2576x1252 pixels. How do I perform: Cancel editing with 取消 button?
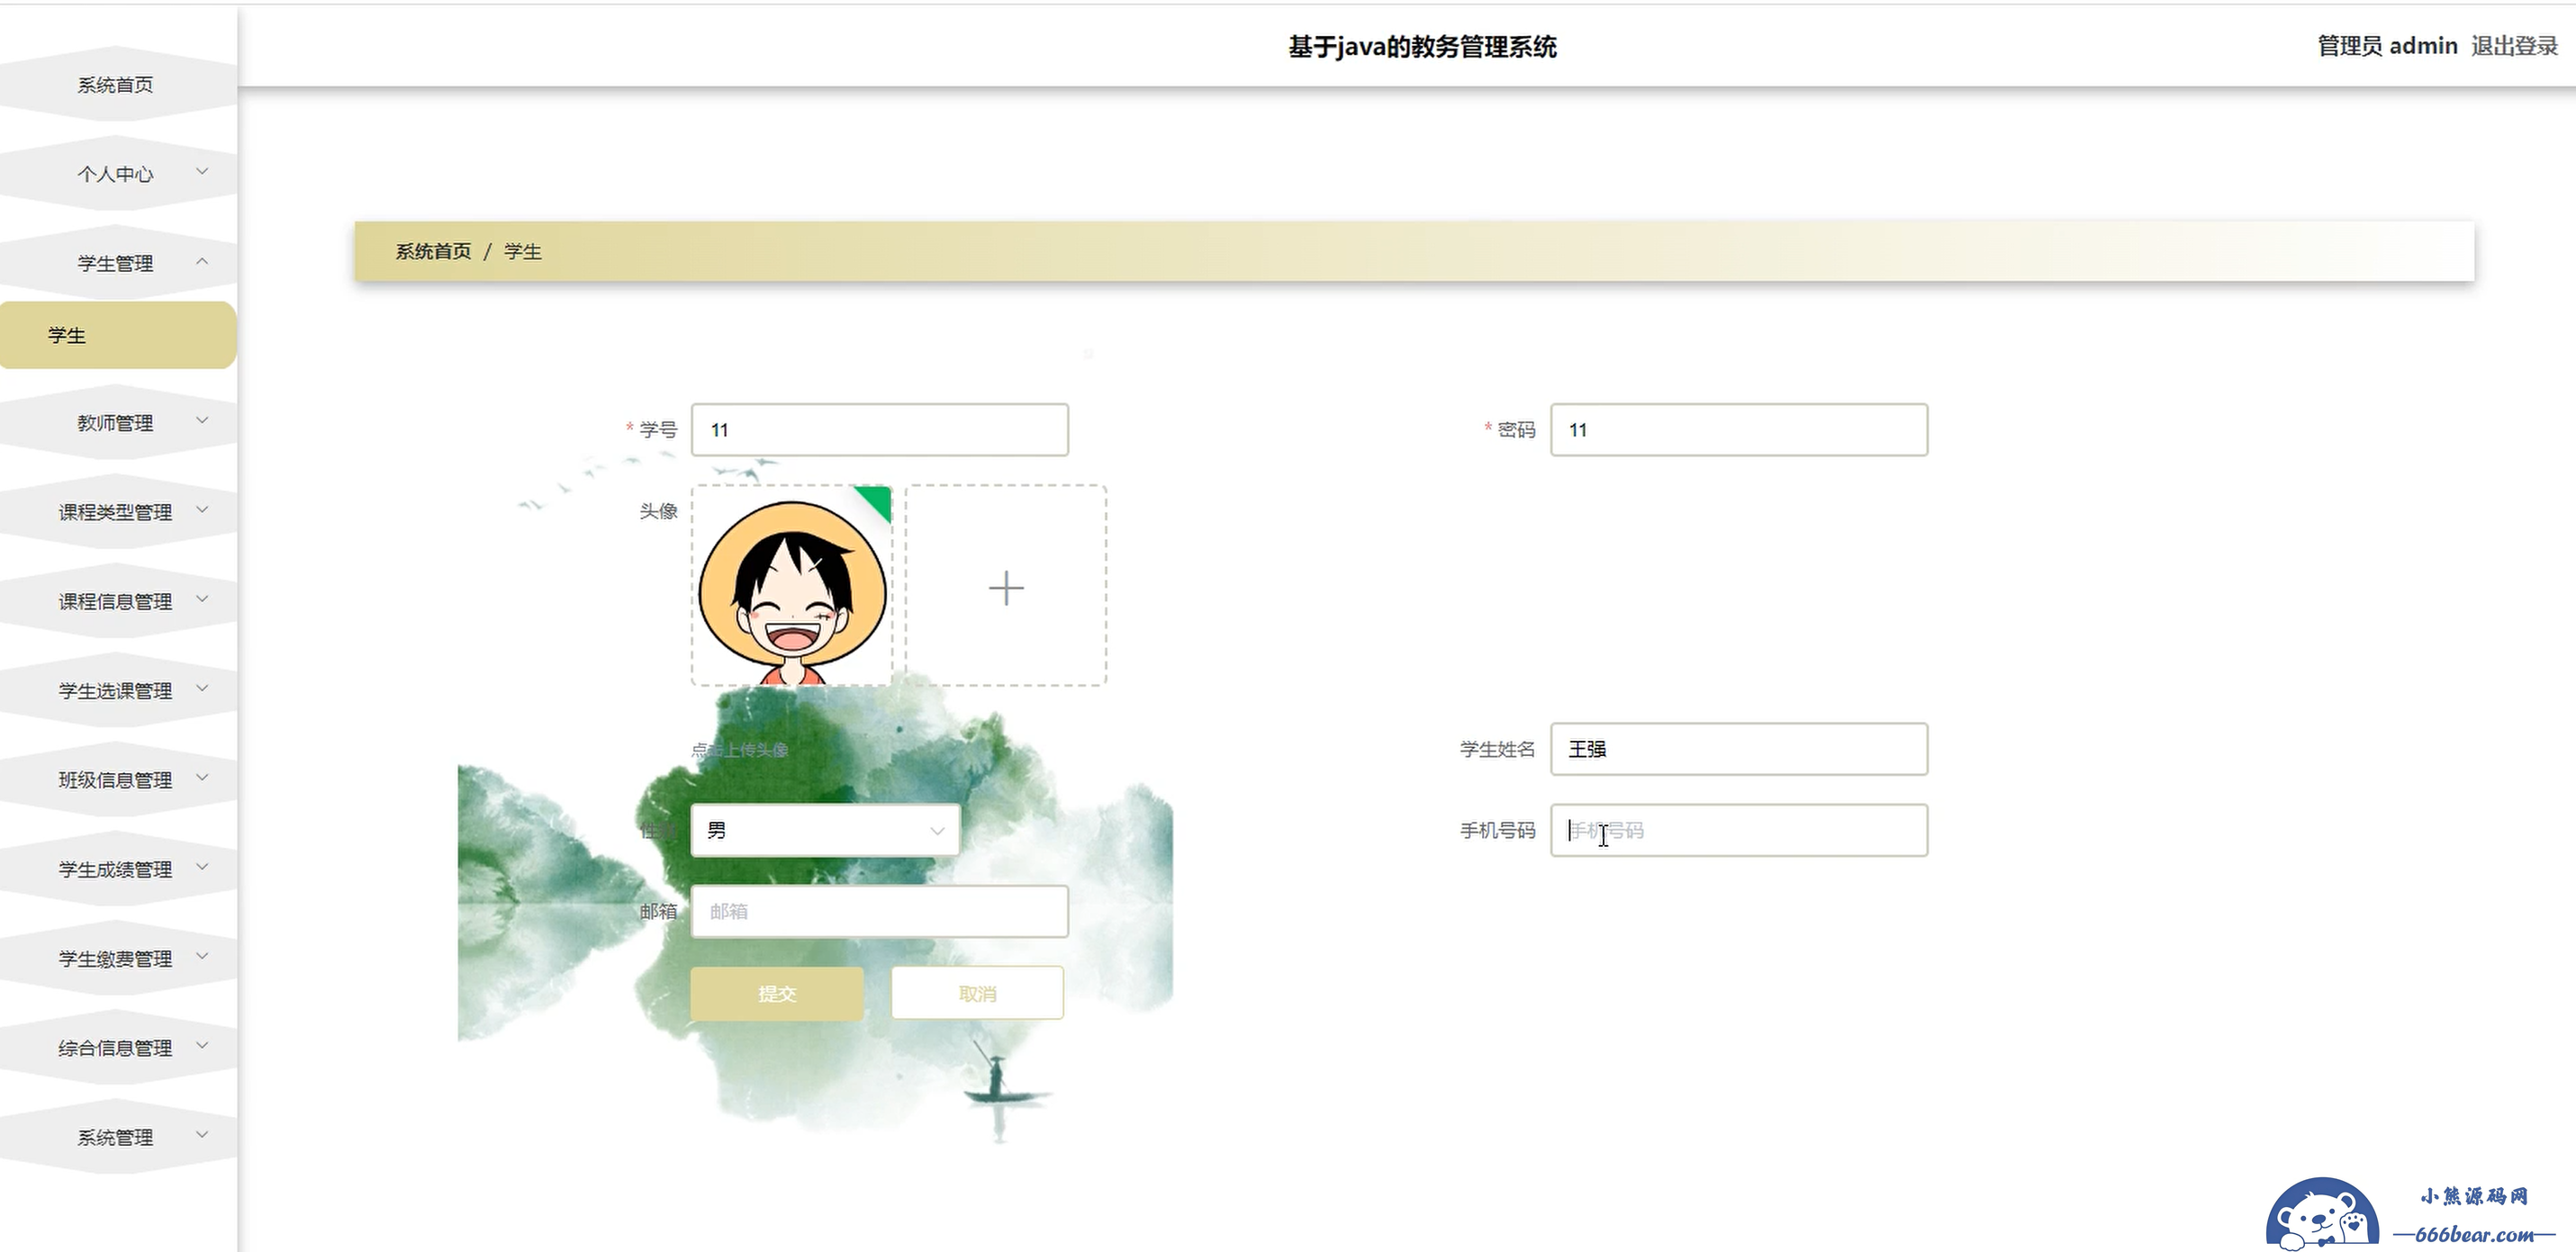[977, 993]
